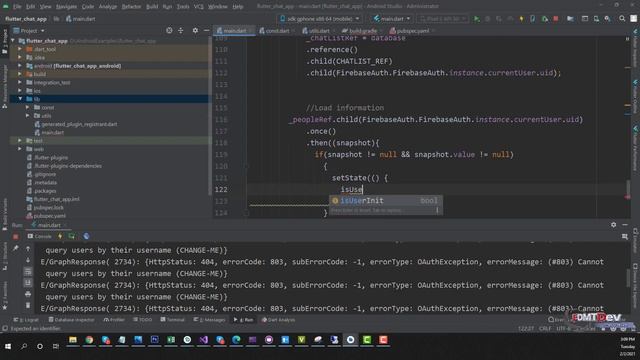Open the Search Everywhere magnifier icon
This screenshot has width=640, height=360.
[622, 19]
